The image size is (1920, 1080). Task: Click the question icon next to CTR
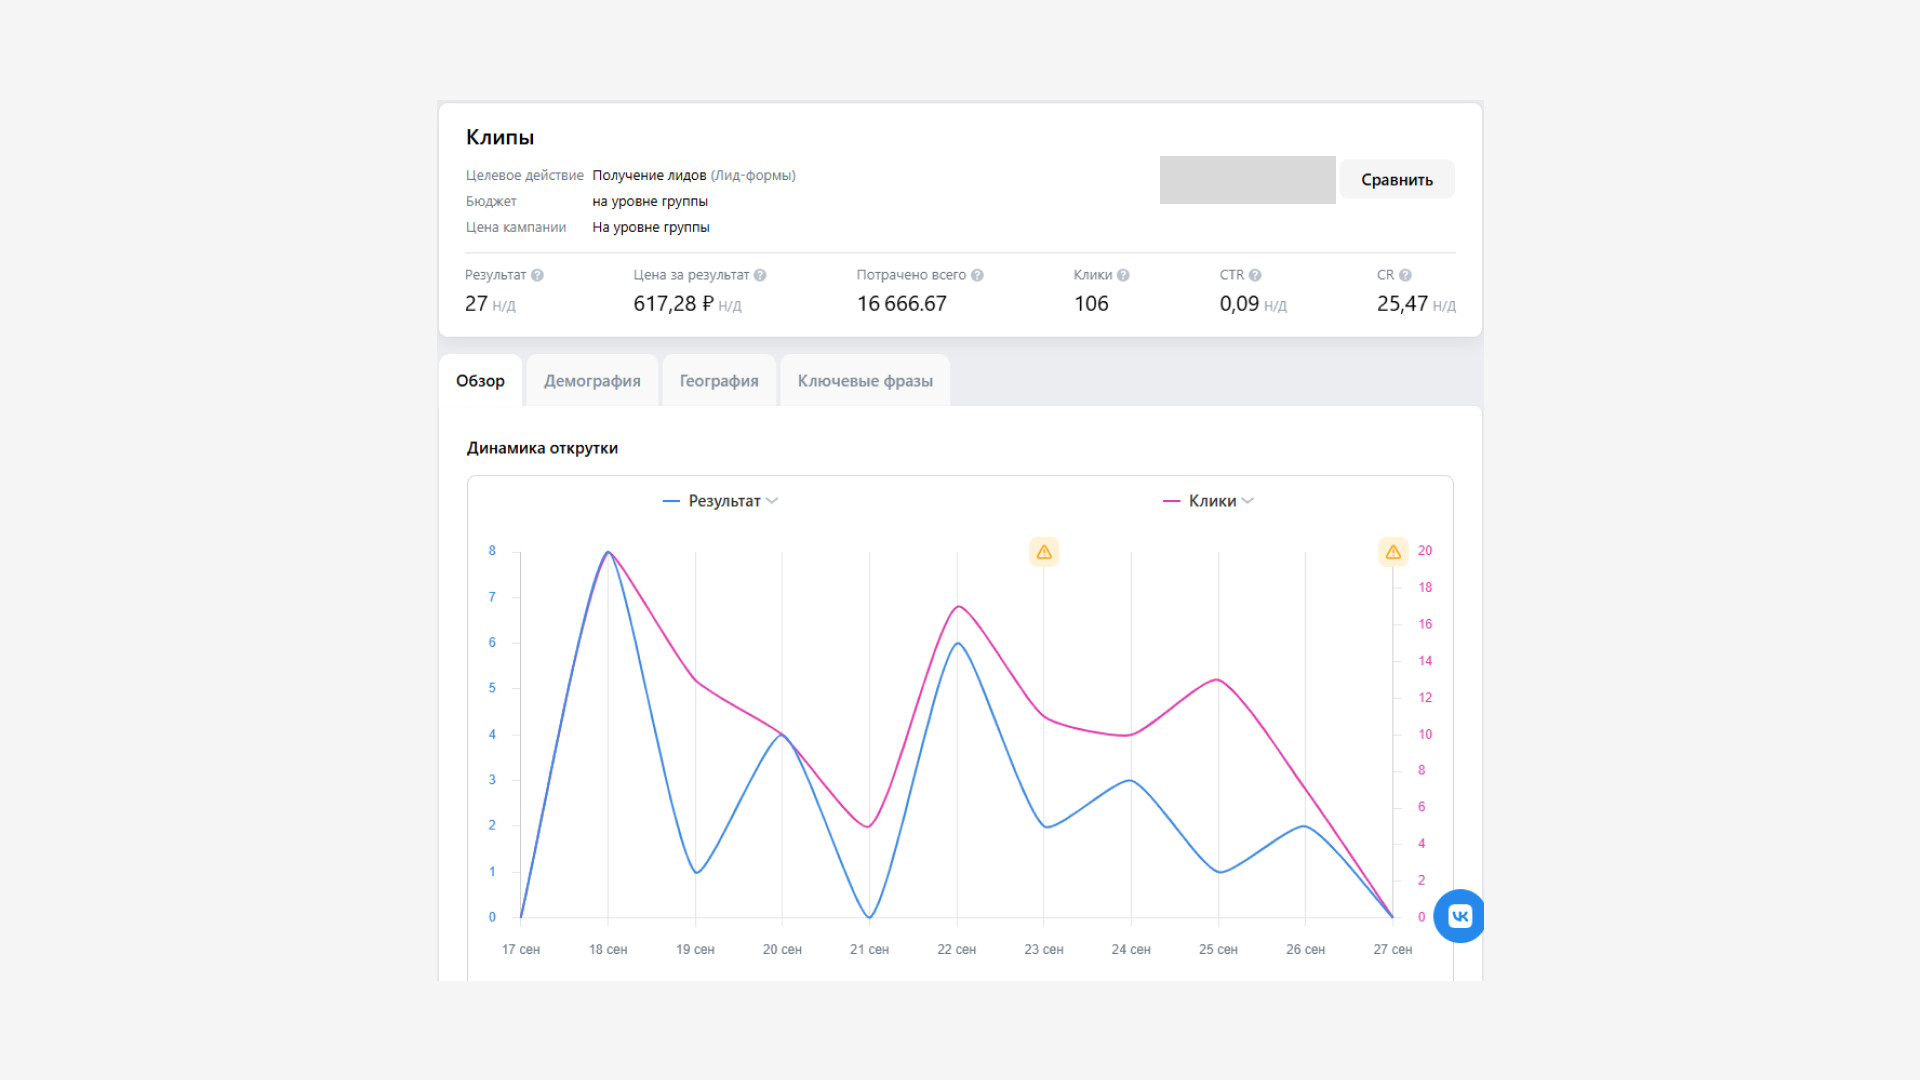coord(1255,275)
